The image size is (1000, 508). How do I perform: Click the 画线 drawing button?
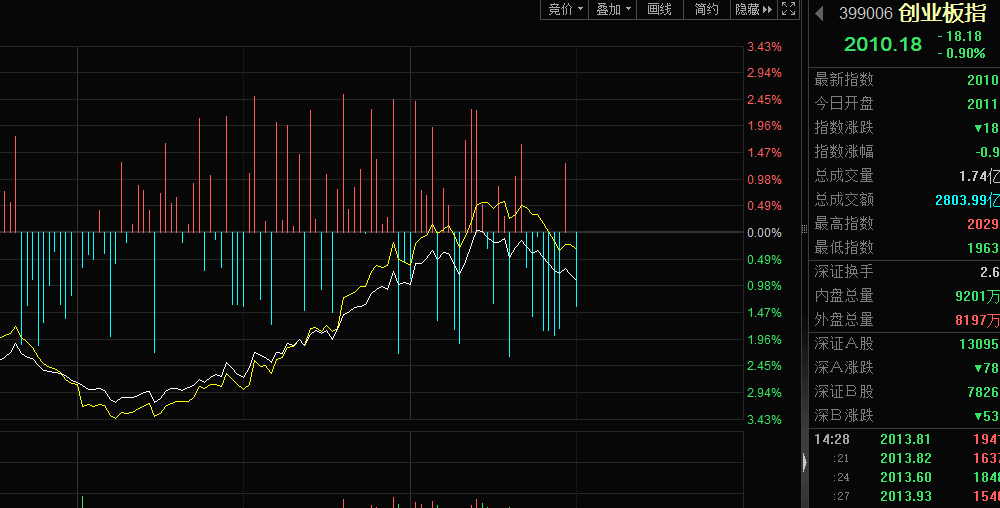pos(660,9)
